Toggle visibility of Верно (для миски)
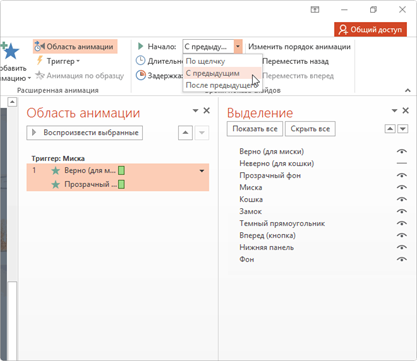The width and height of the screenshot is (417, 361). click(402, 151)
